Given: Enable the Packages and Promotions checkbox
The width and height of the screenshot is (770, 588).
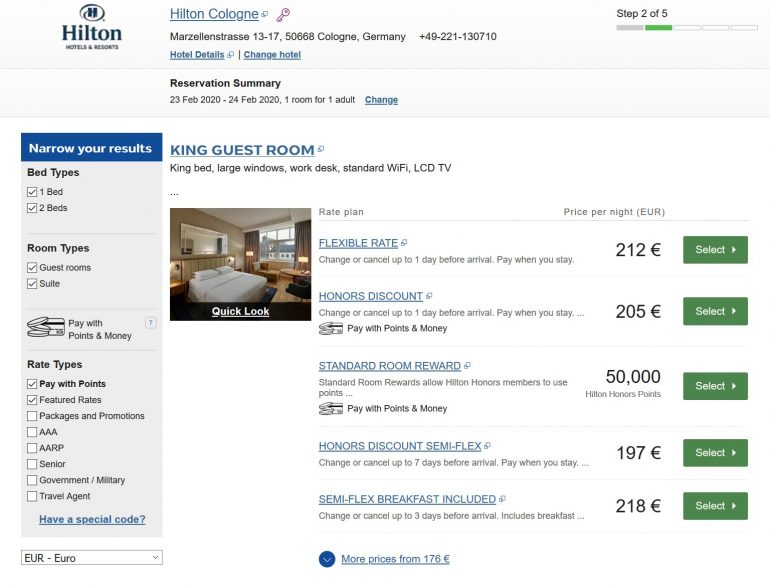Looking at the screenshot, I should point(32,416).
